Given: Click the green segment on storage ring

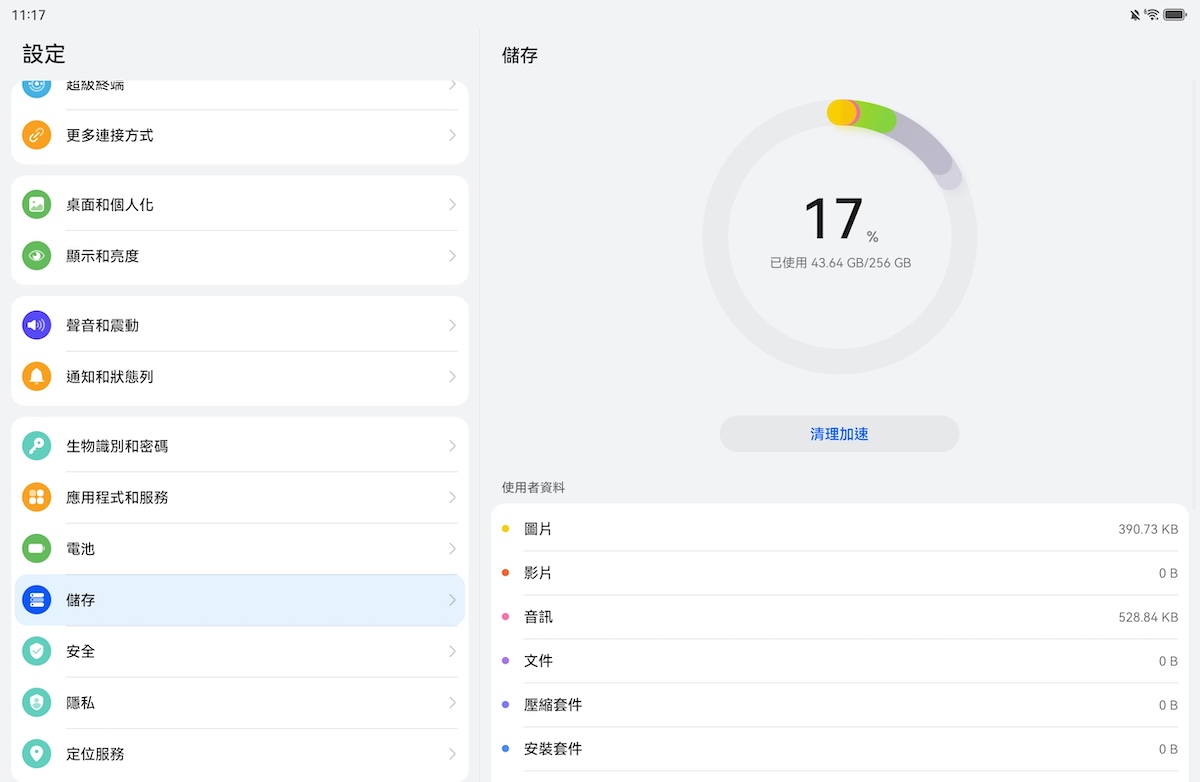Looking at the screenshot, I should pyautogui.click(x=876, y=117).
